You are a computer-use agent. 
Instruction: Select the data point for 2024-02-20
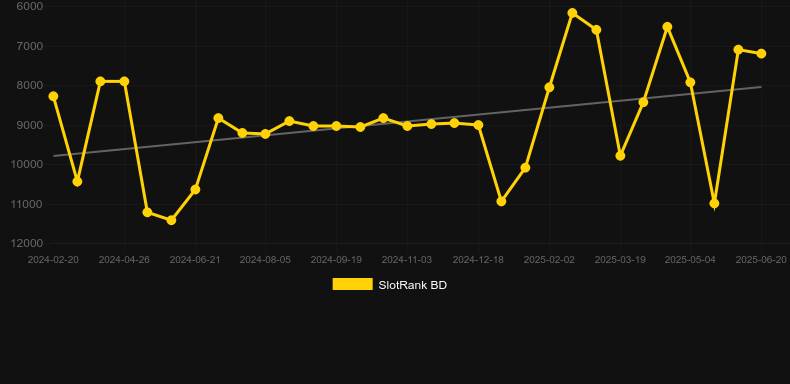tap(53, 96)
